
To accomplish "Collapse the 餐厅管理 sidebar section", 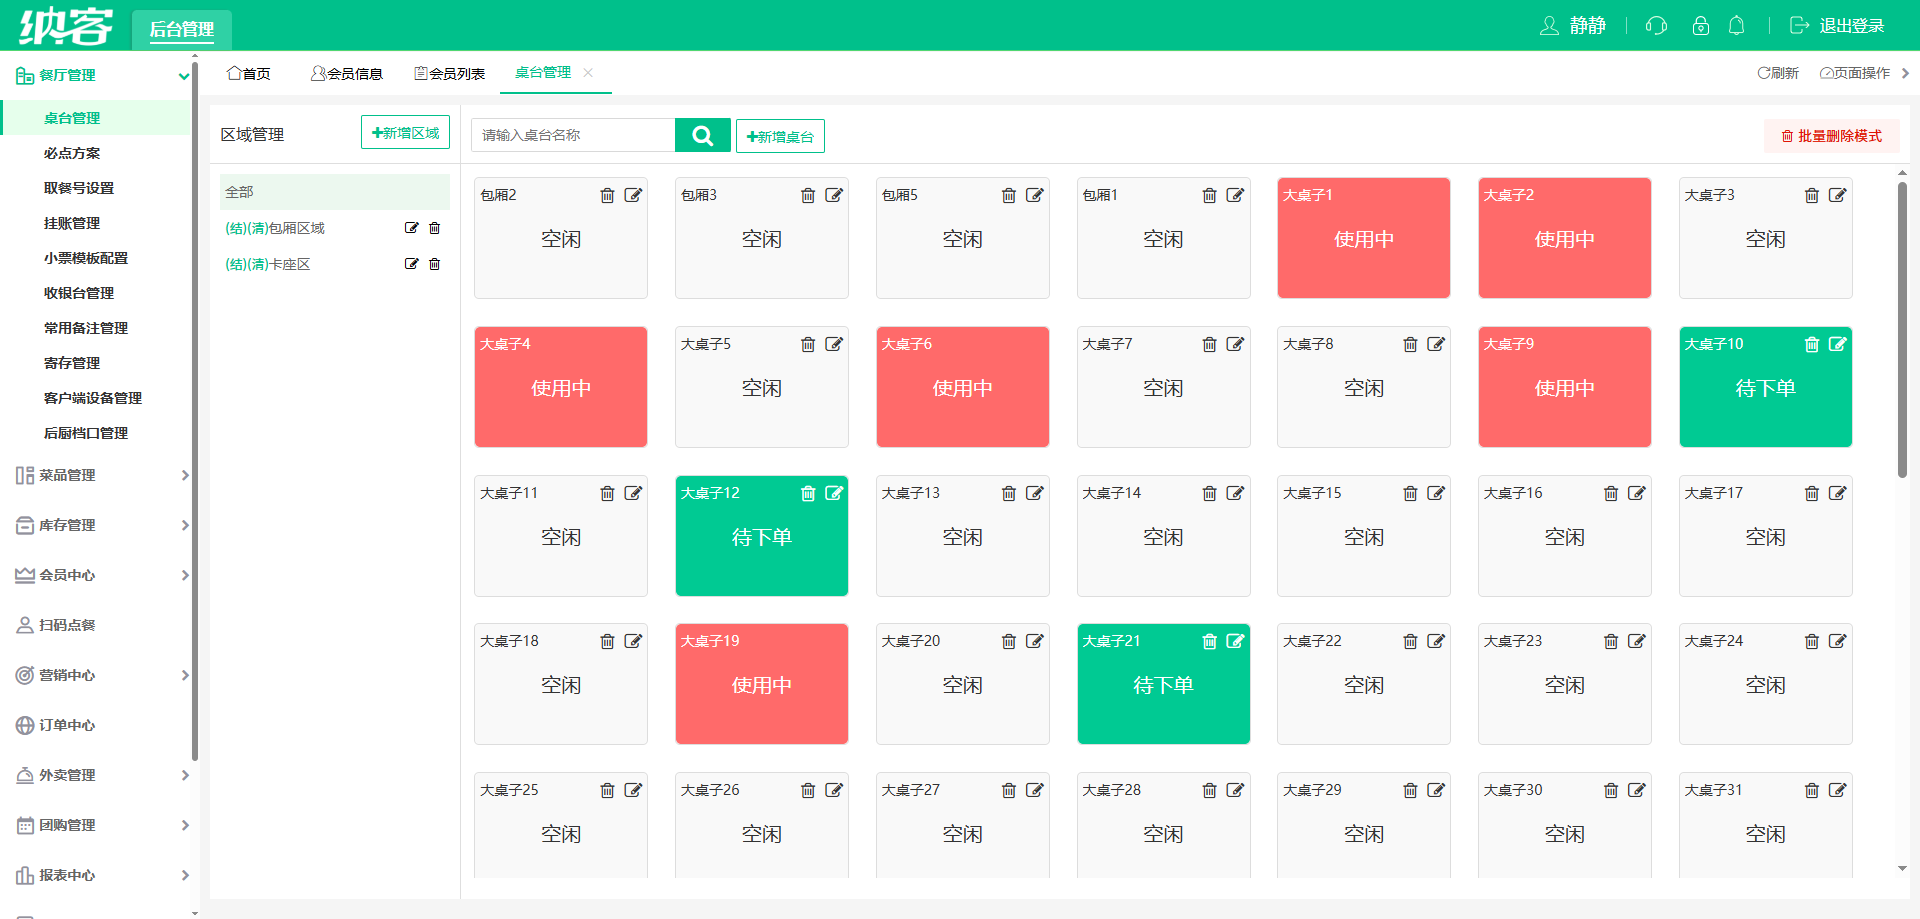I will 183,75.
